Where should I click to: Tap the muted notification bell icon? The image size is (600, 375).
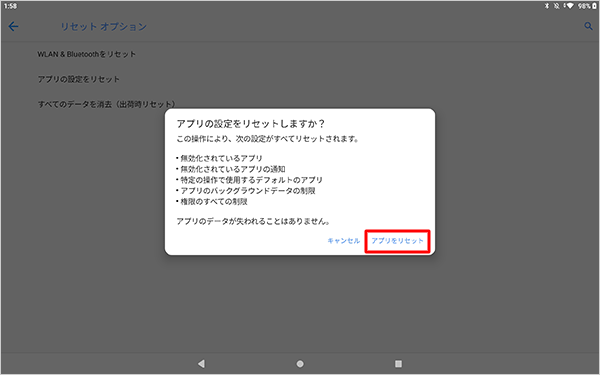tap(557, 6)
